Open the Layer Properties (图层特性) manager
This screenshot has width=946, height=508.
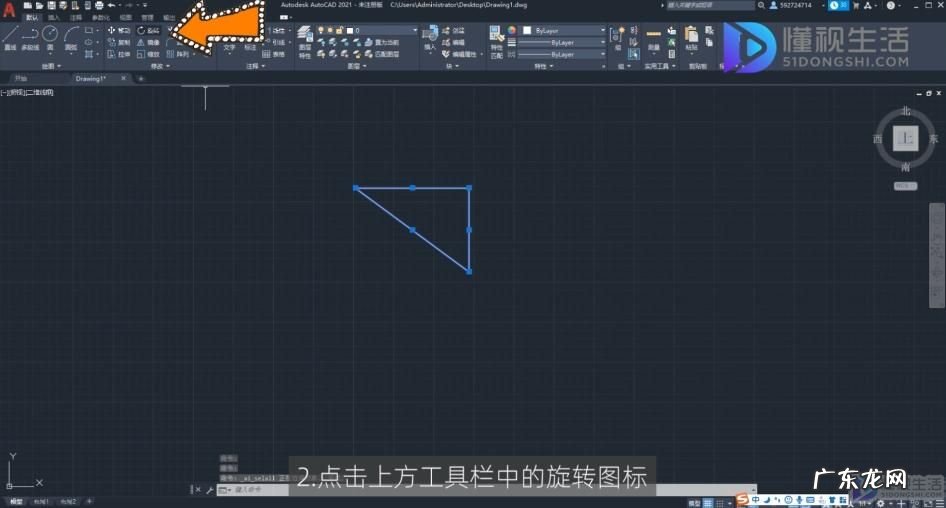coord(305,37)
